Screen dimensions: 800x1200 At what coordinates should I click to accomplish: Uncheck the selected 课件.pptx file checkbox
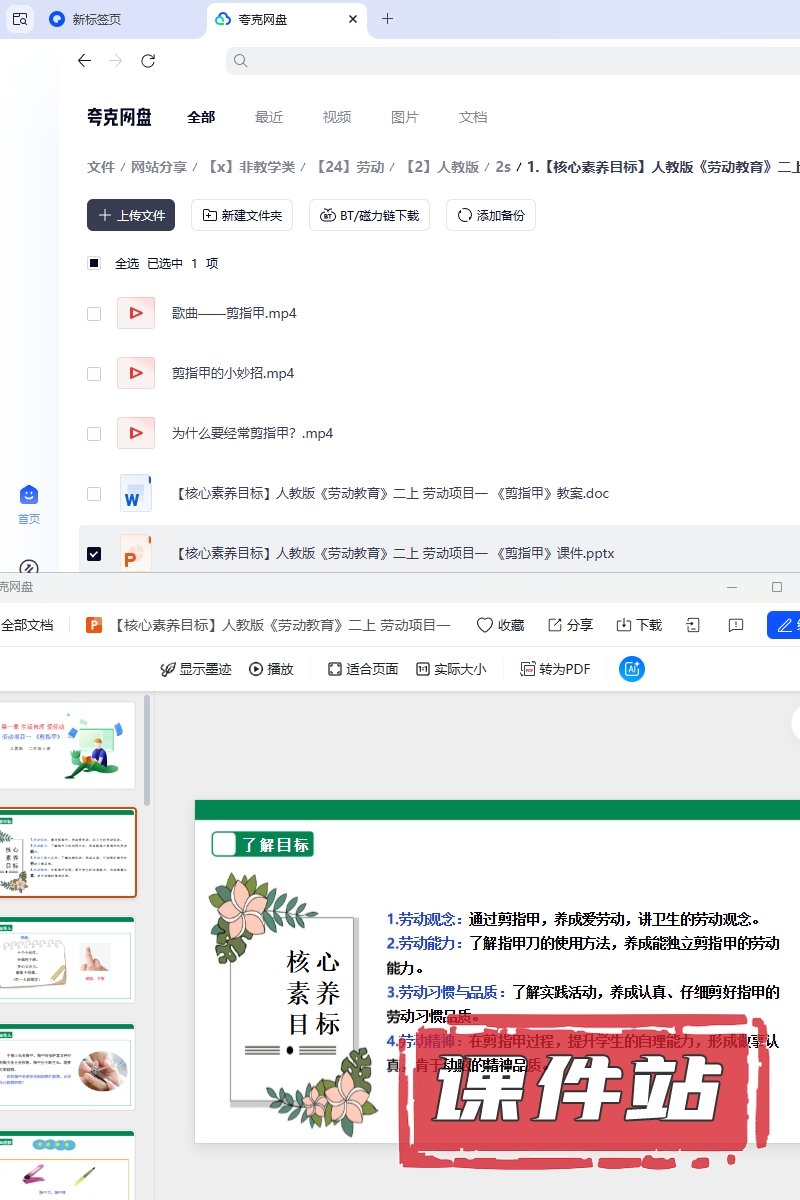tap(94, 553)
